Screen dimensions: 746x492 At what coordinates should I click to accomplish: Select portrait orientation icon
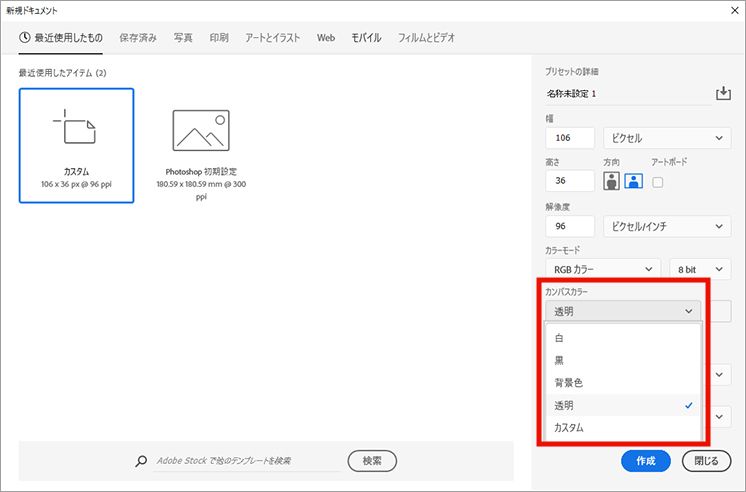pyautogui.click(x=611, y=181)
